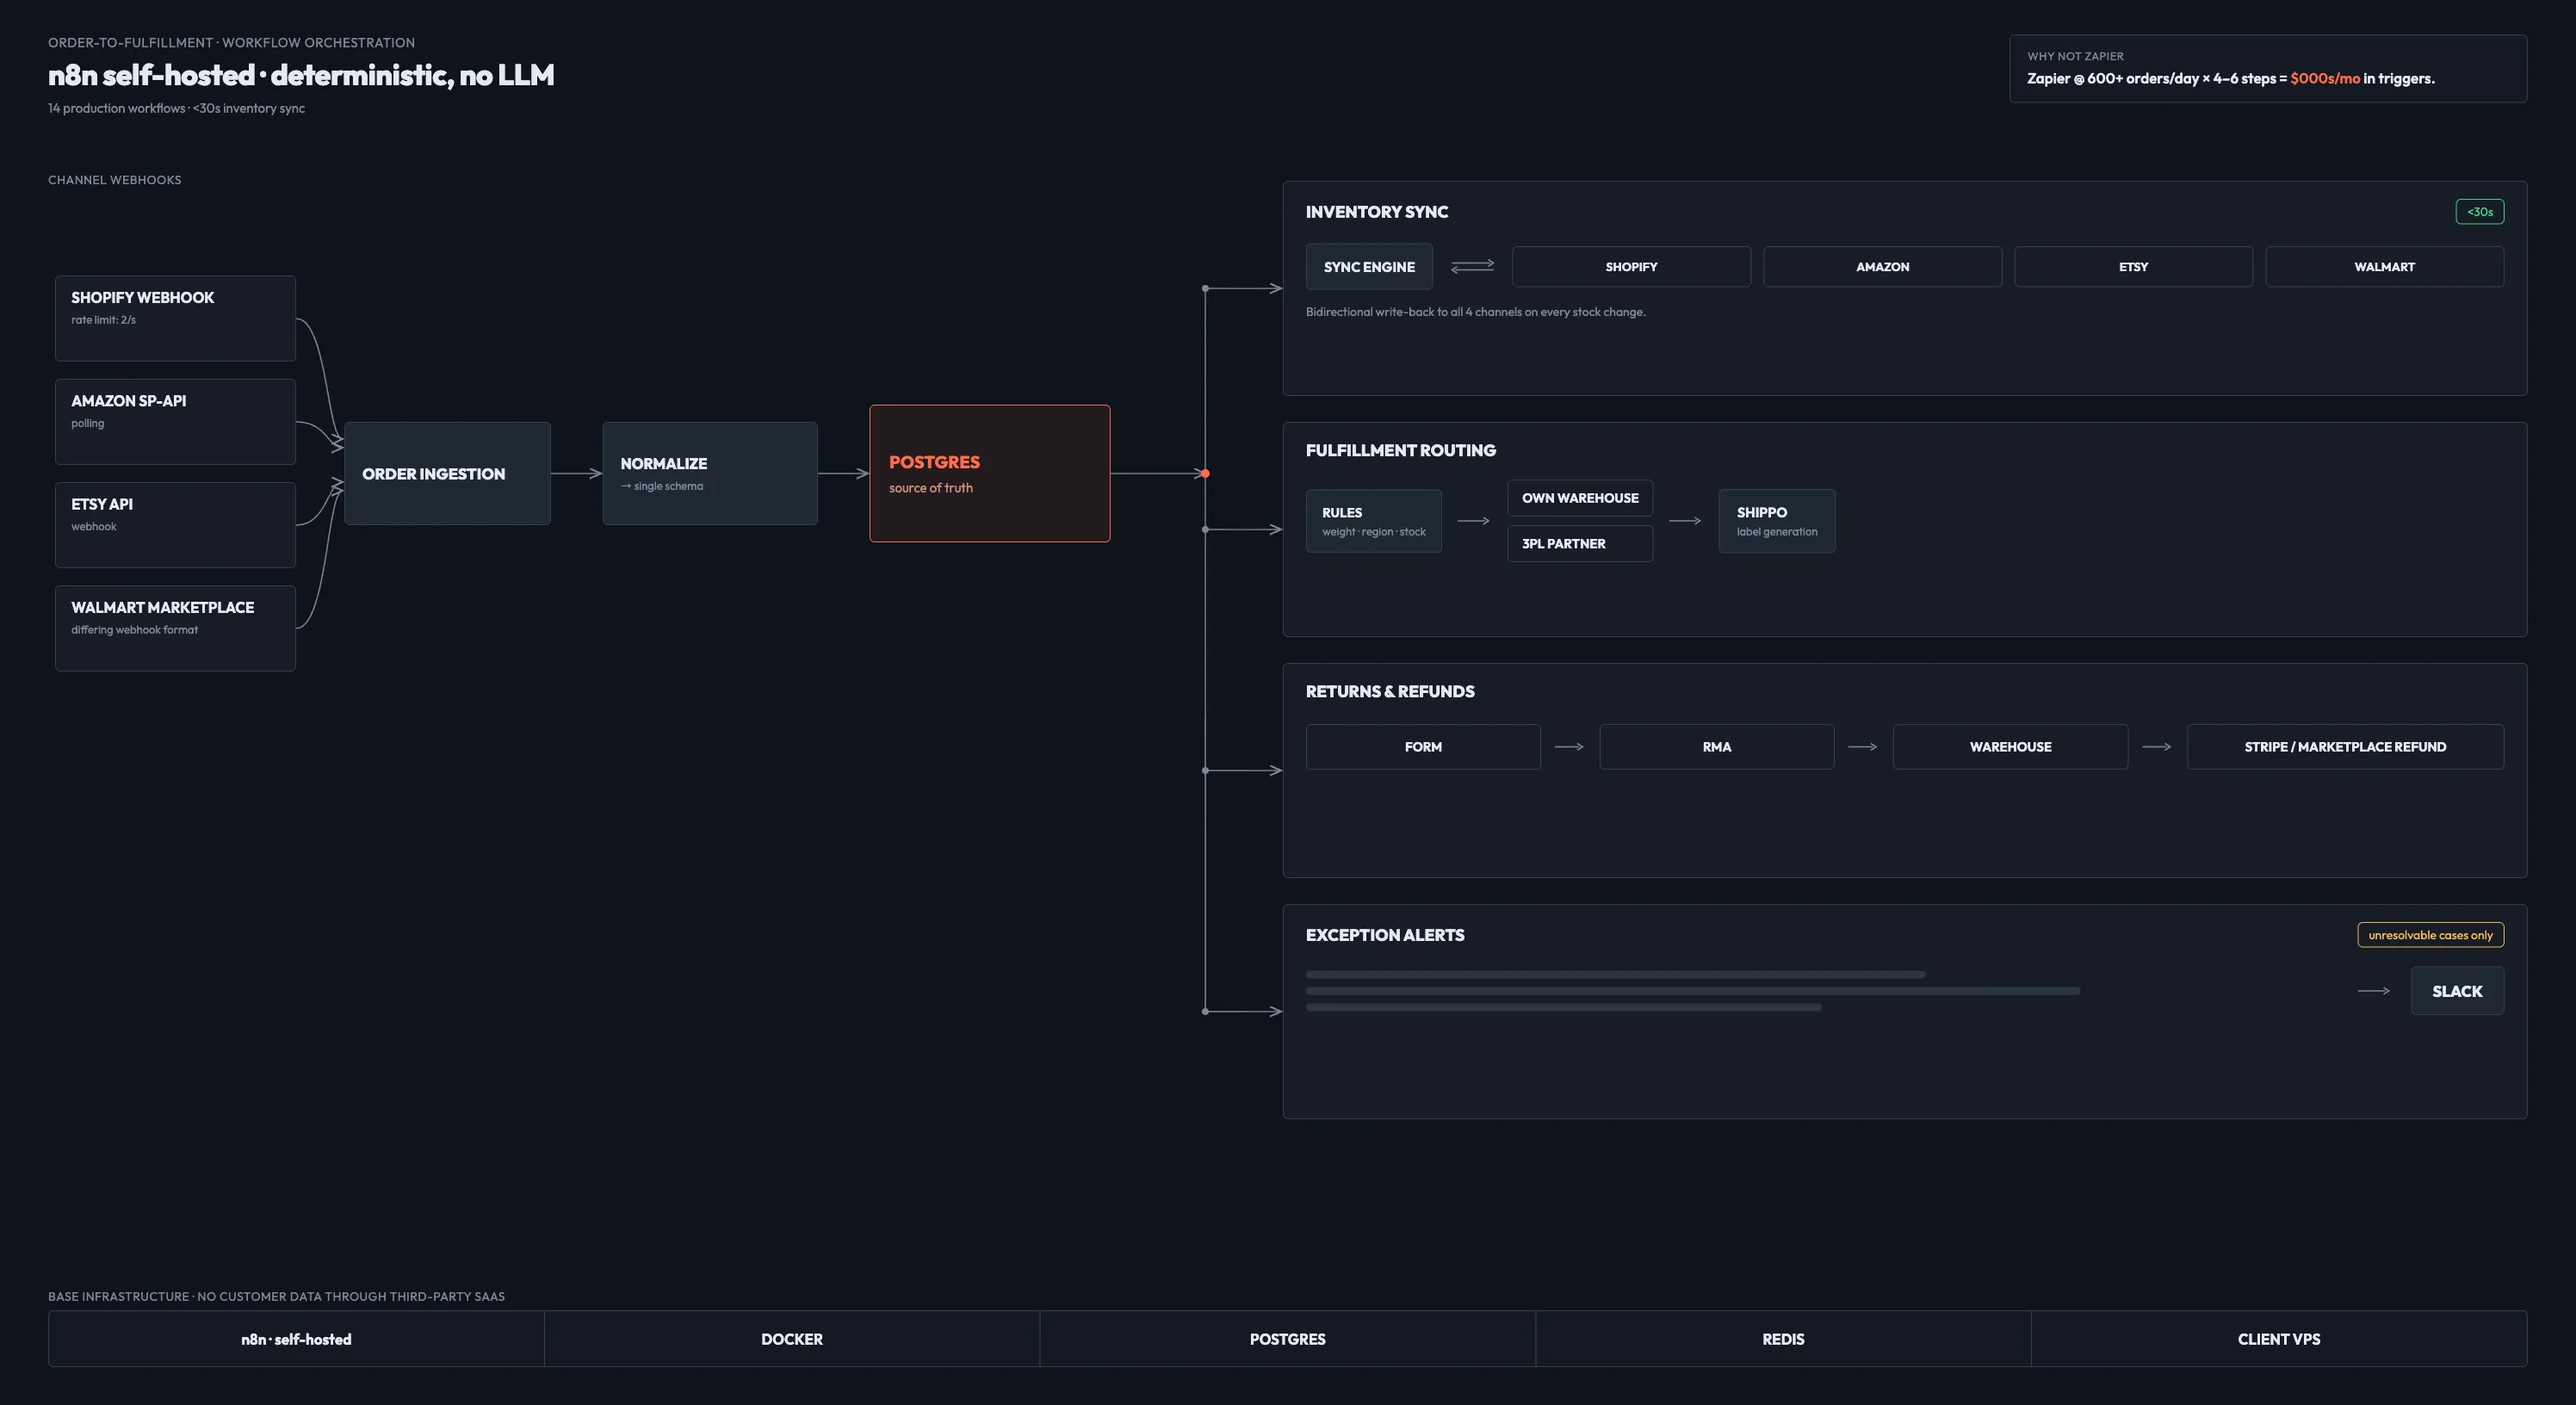Click the bidirectional arrows beside Sync Engine
The image size is (2576, 1405).
point(1472,266)
